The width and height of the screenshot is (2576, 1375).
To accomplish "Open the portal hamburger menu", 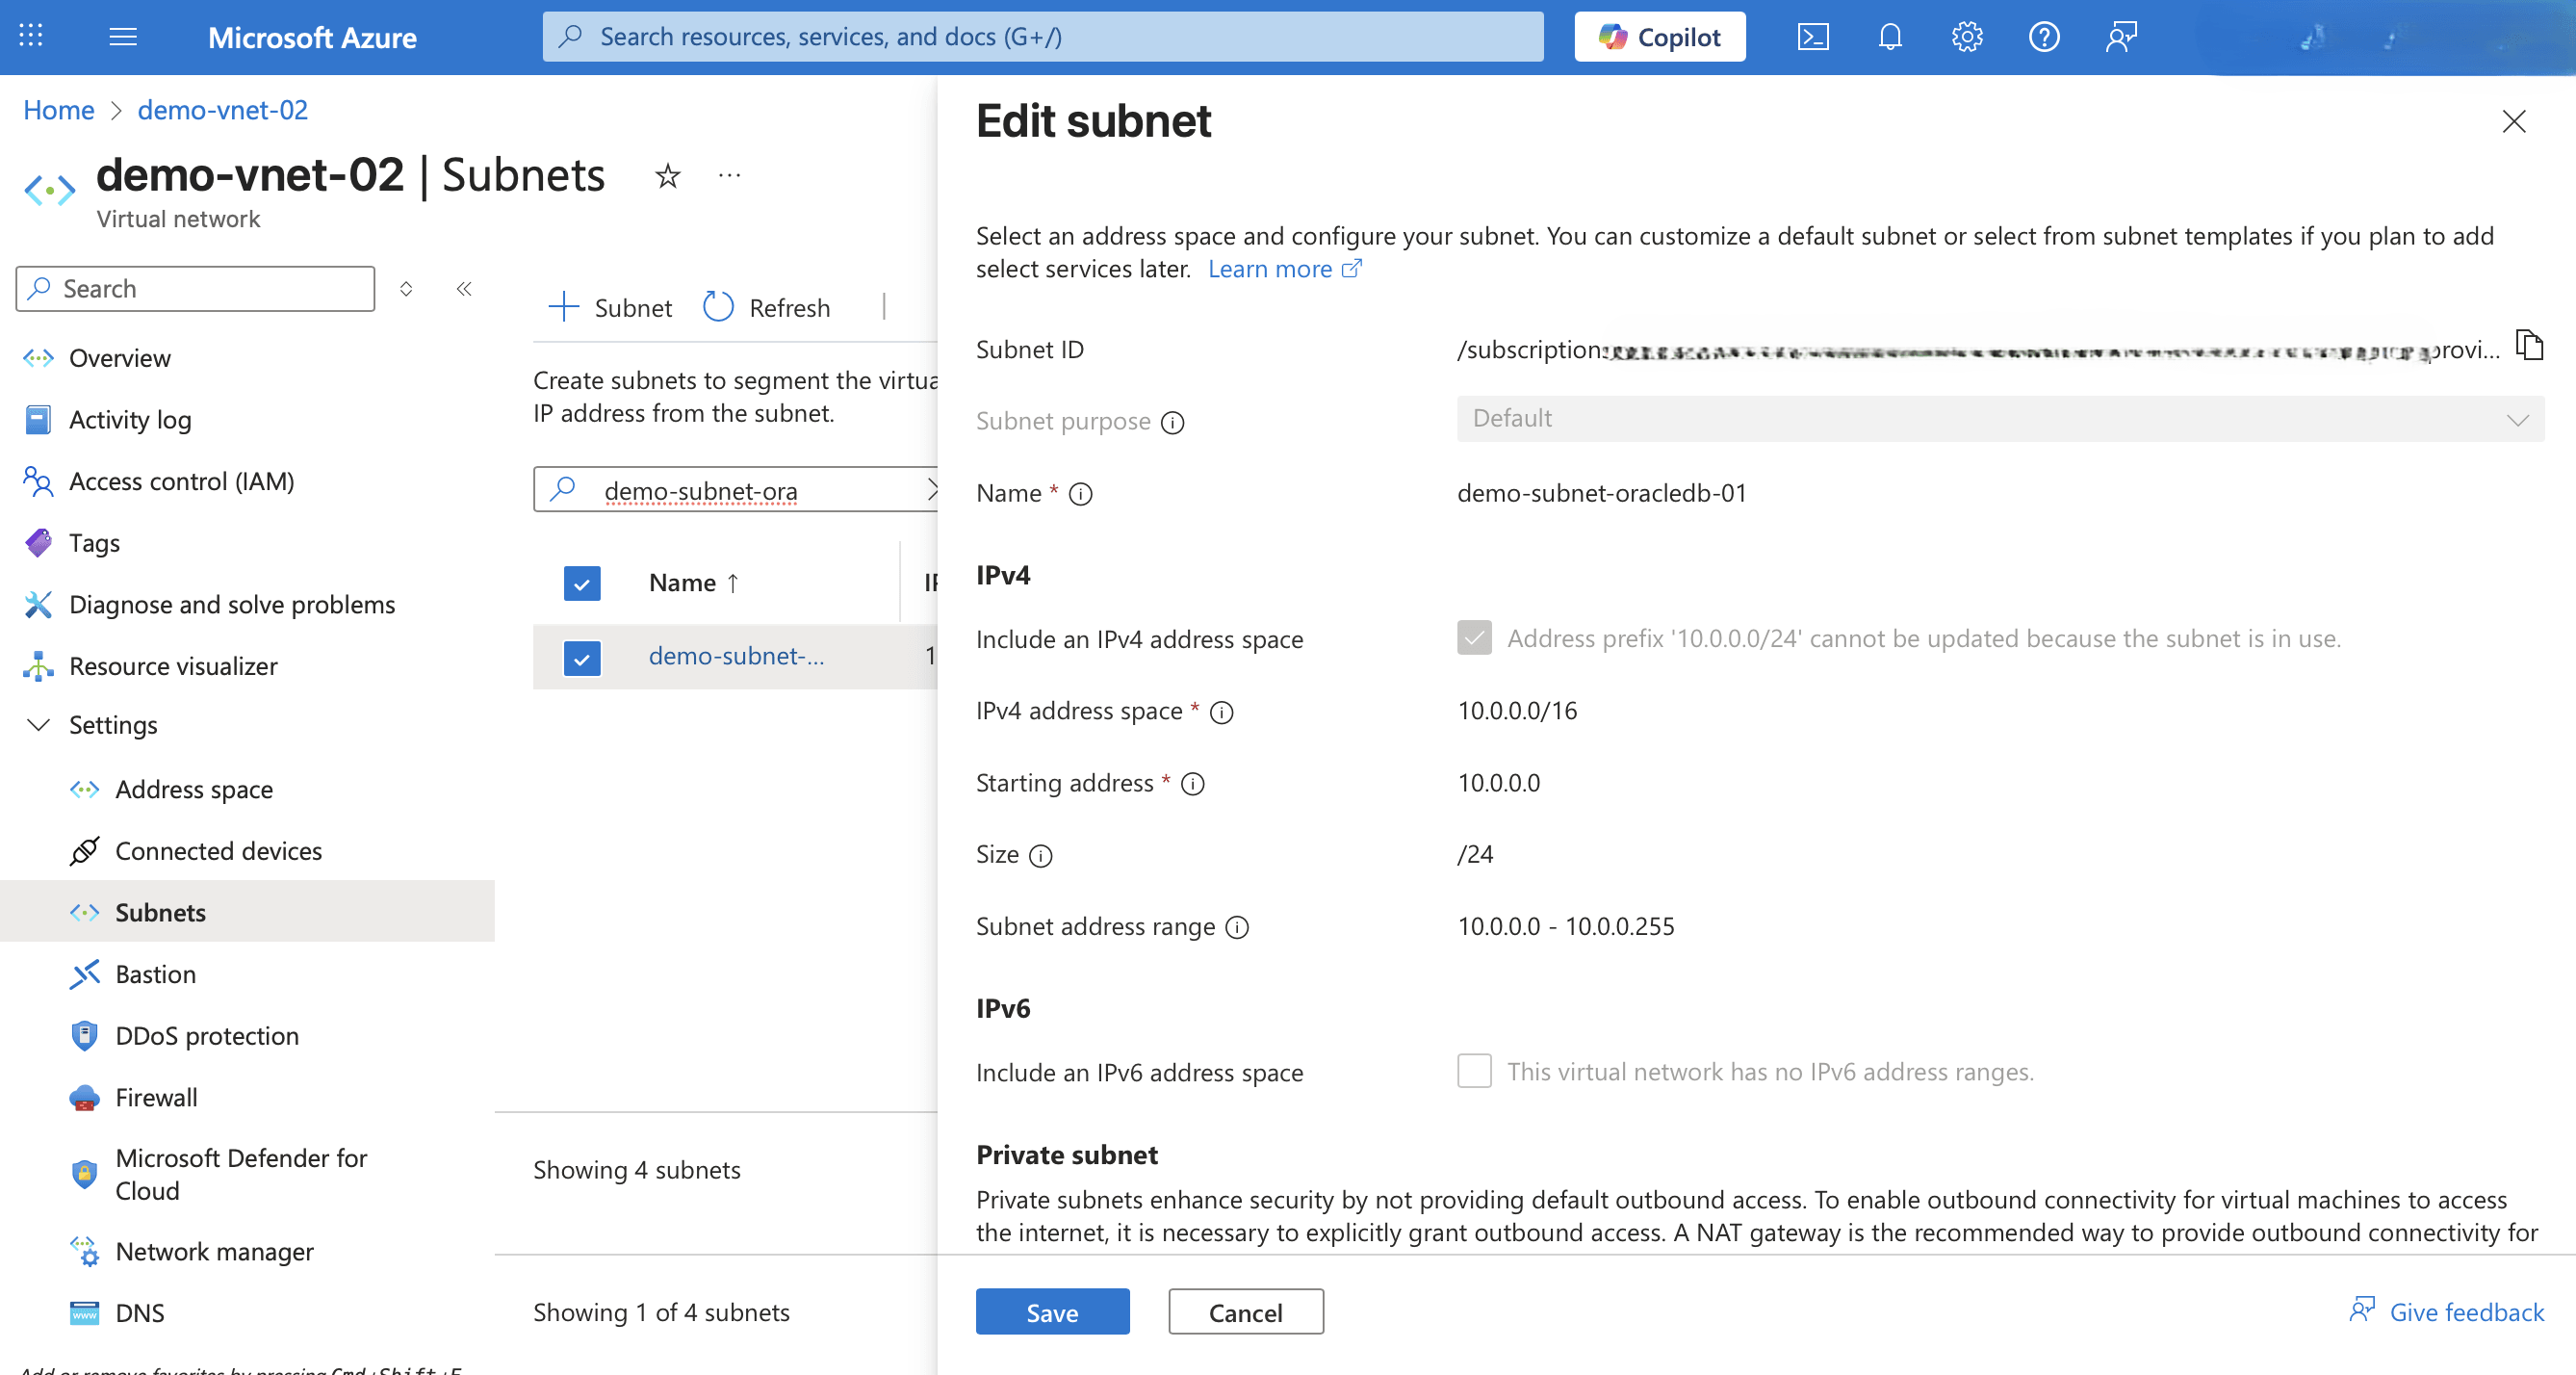I will pyautogui.click(x=123, y=36).
